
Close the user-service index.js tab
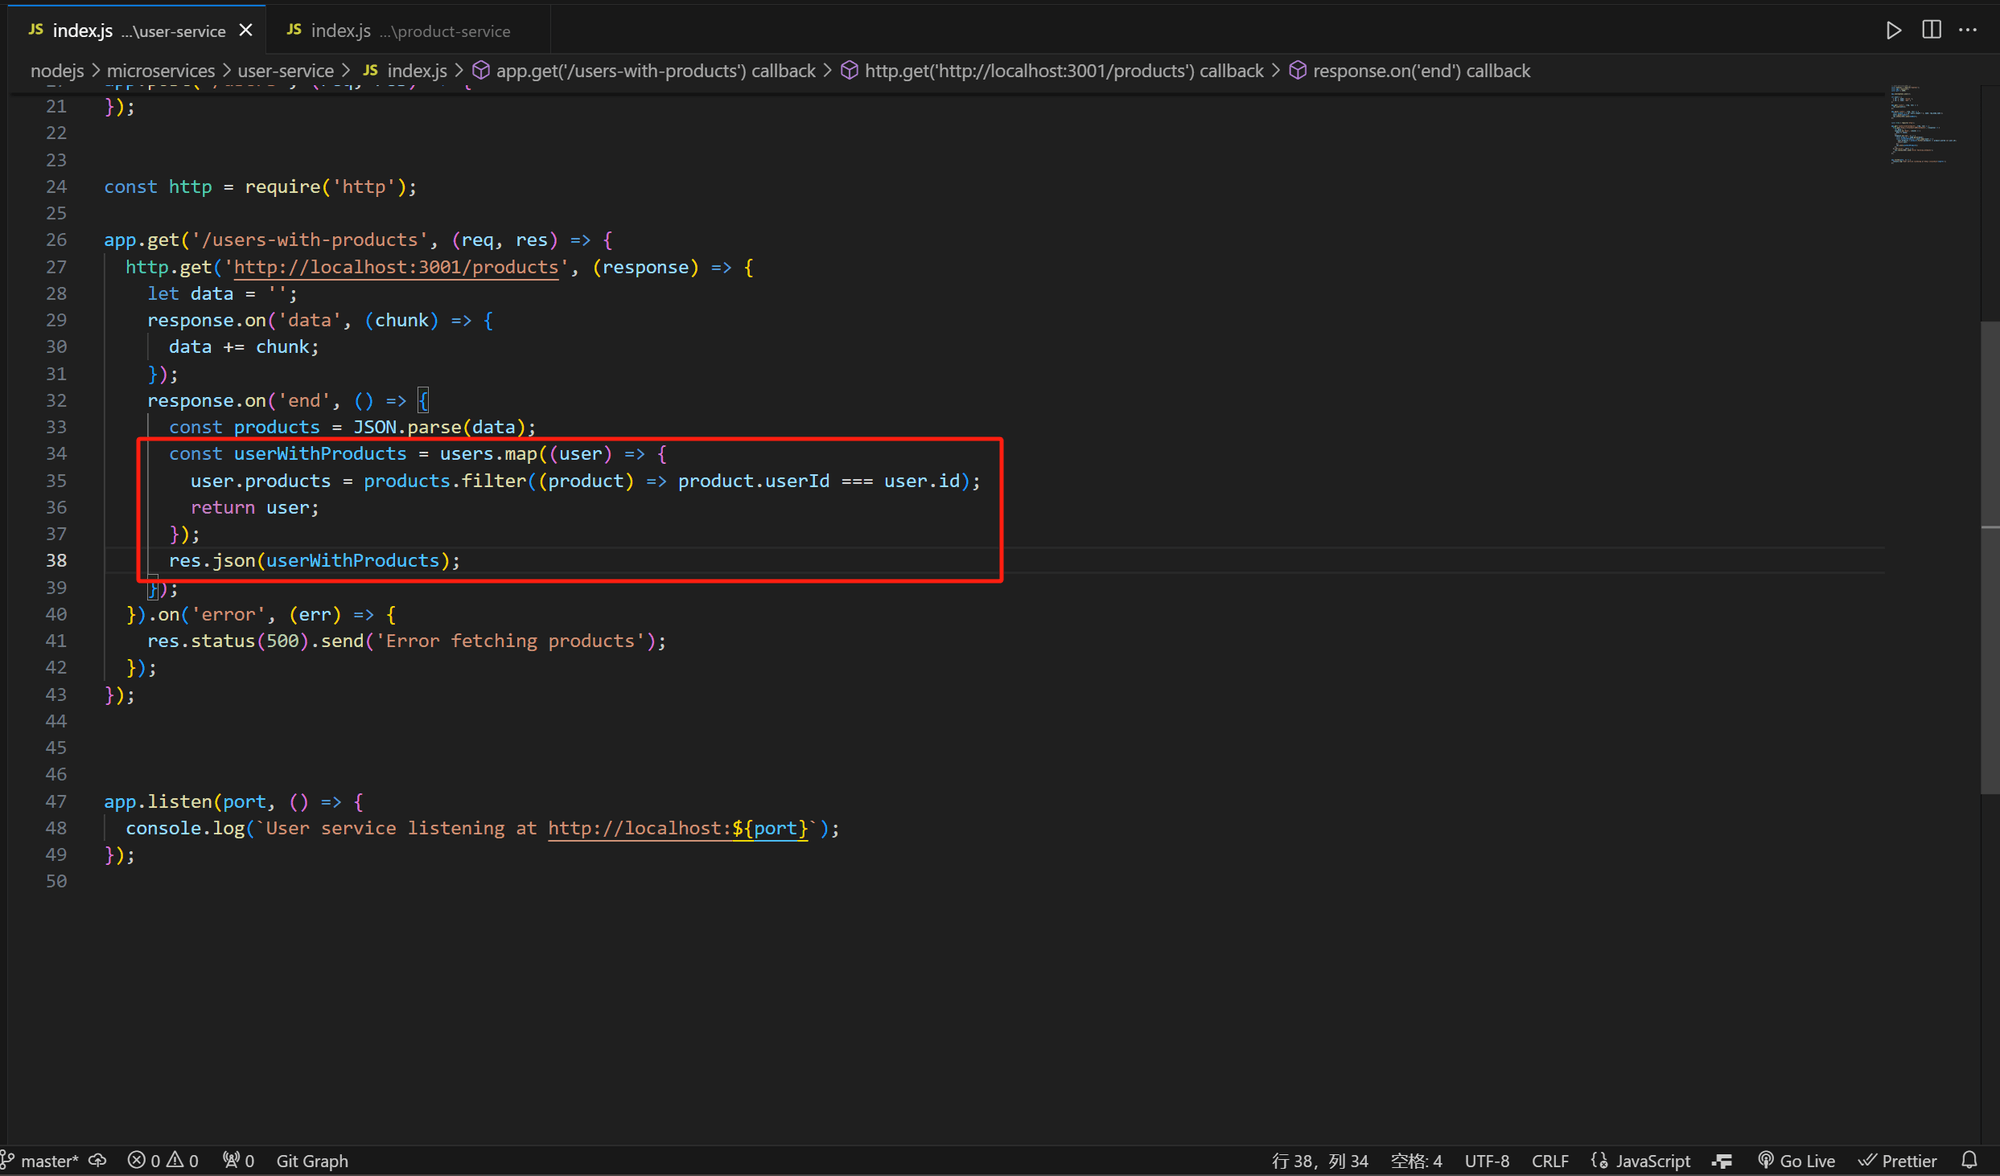[246, 31]
